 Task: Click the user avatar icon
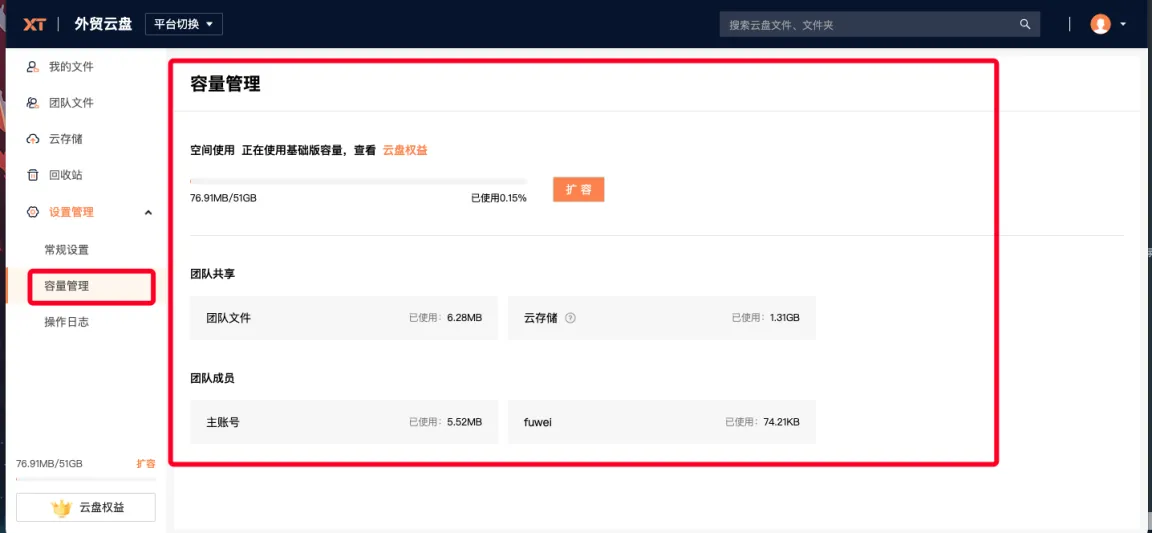(1100, 24)
